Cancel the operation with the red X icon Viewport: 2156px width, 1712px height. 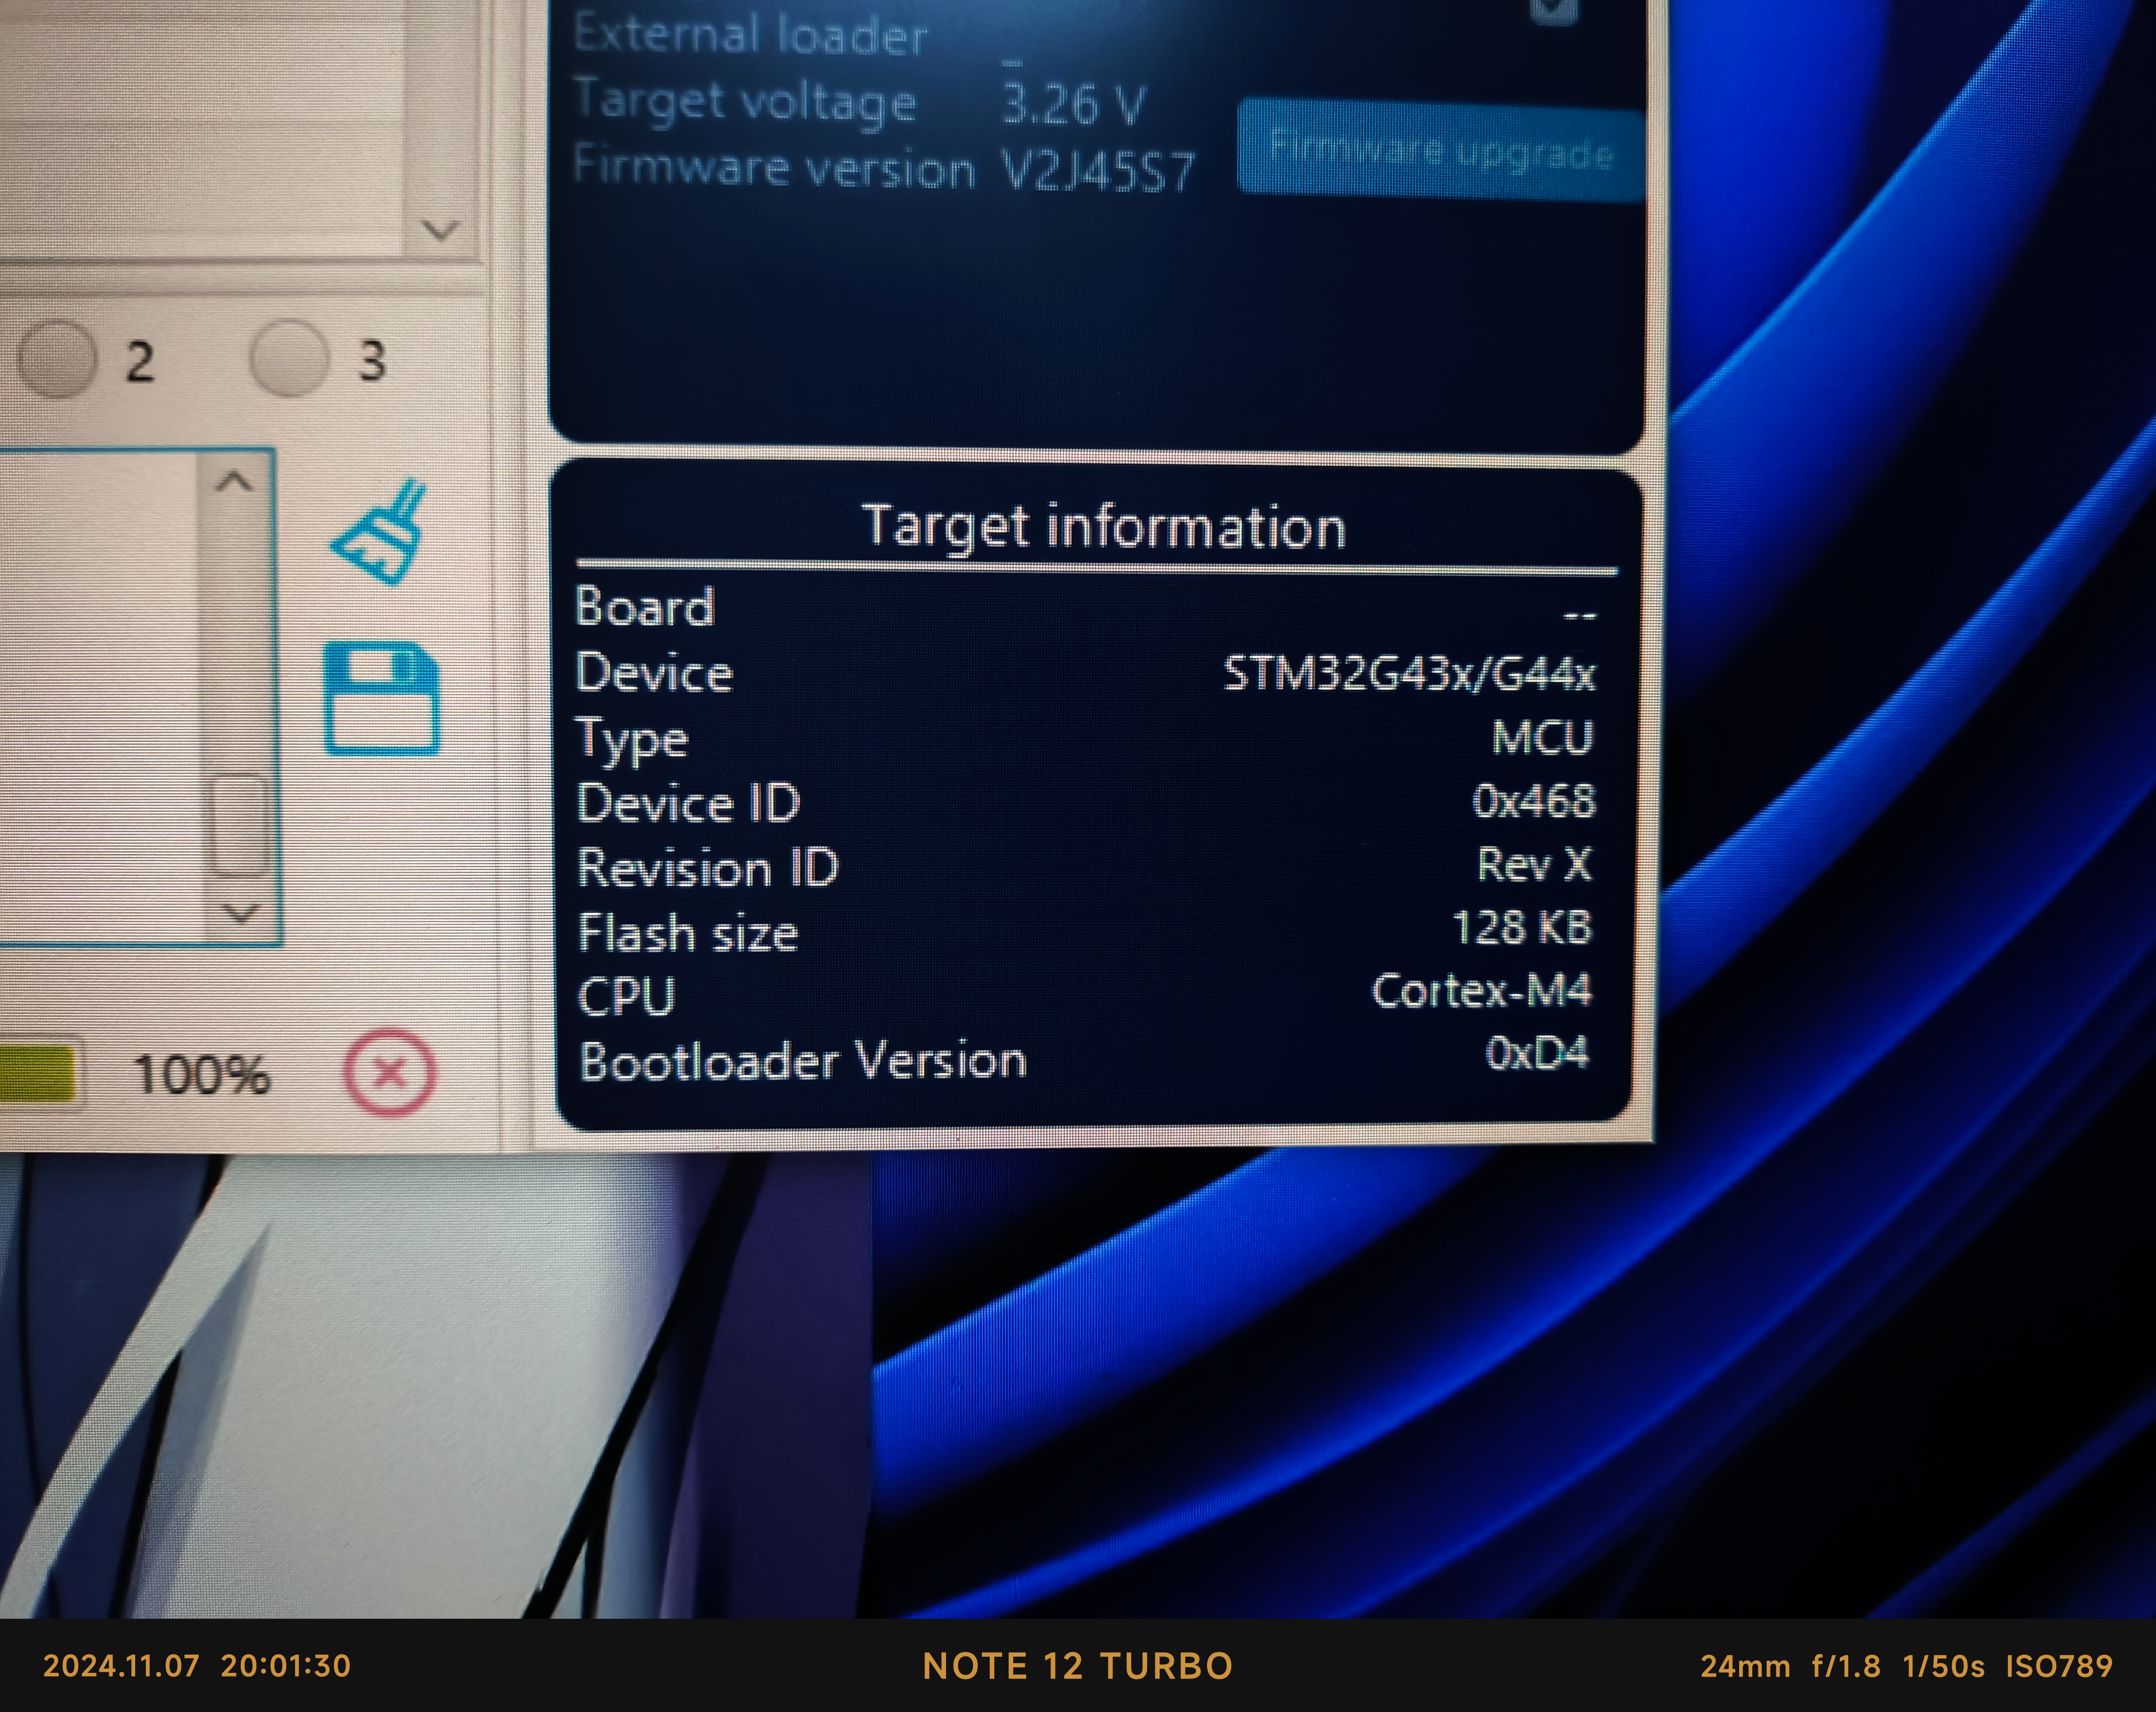(x=390, y=1072)
